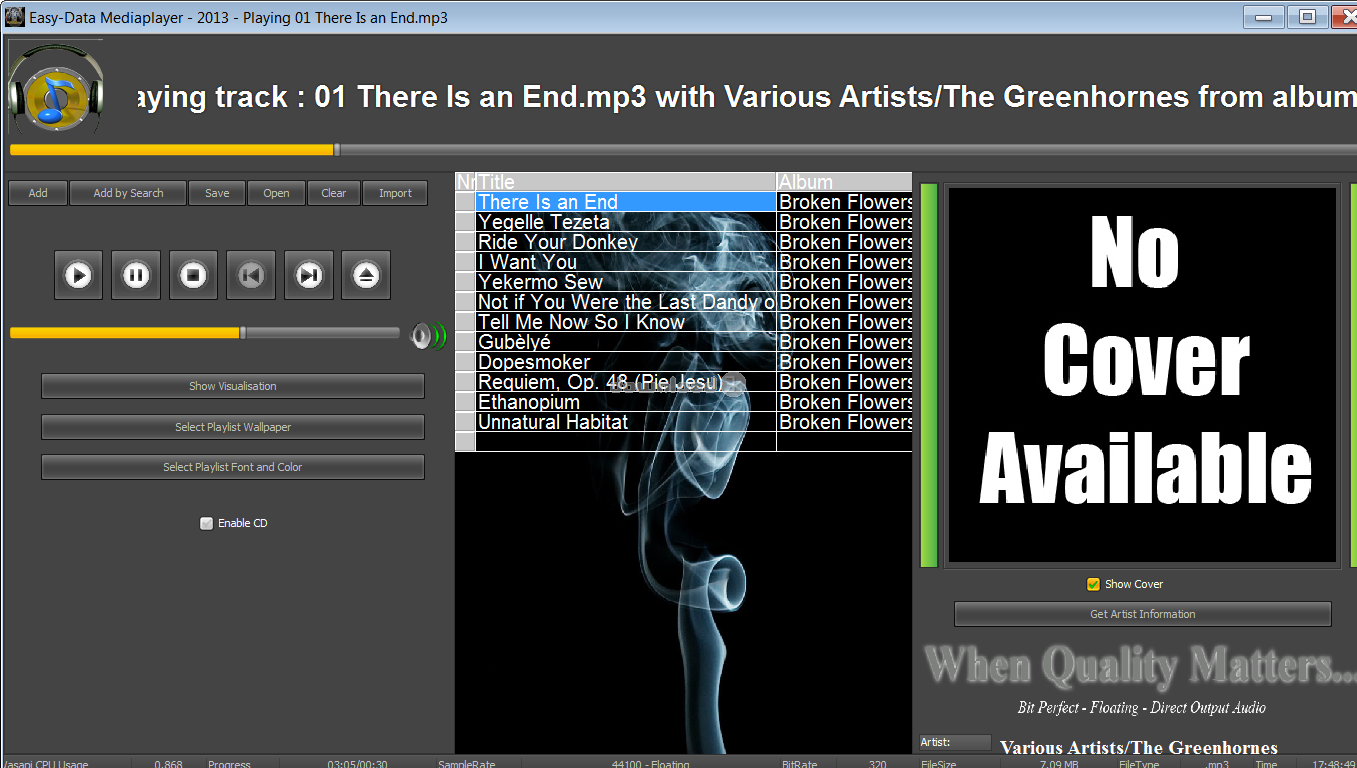Toggle the Enable CD checkbox

[207, 523]
